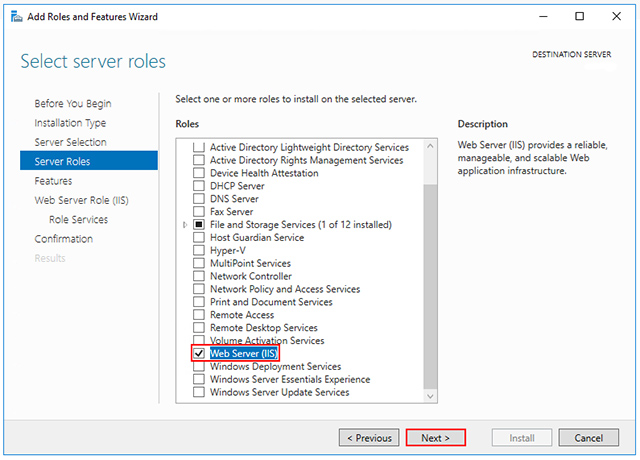Expand File and Storage Services node

coord(186,225)
